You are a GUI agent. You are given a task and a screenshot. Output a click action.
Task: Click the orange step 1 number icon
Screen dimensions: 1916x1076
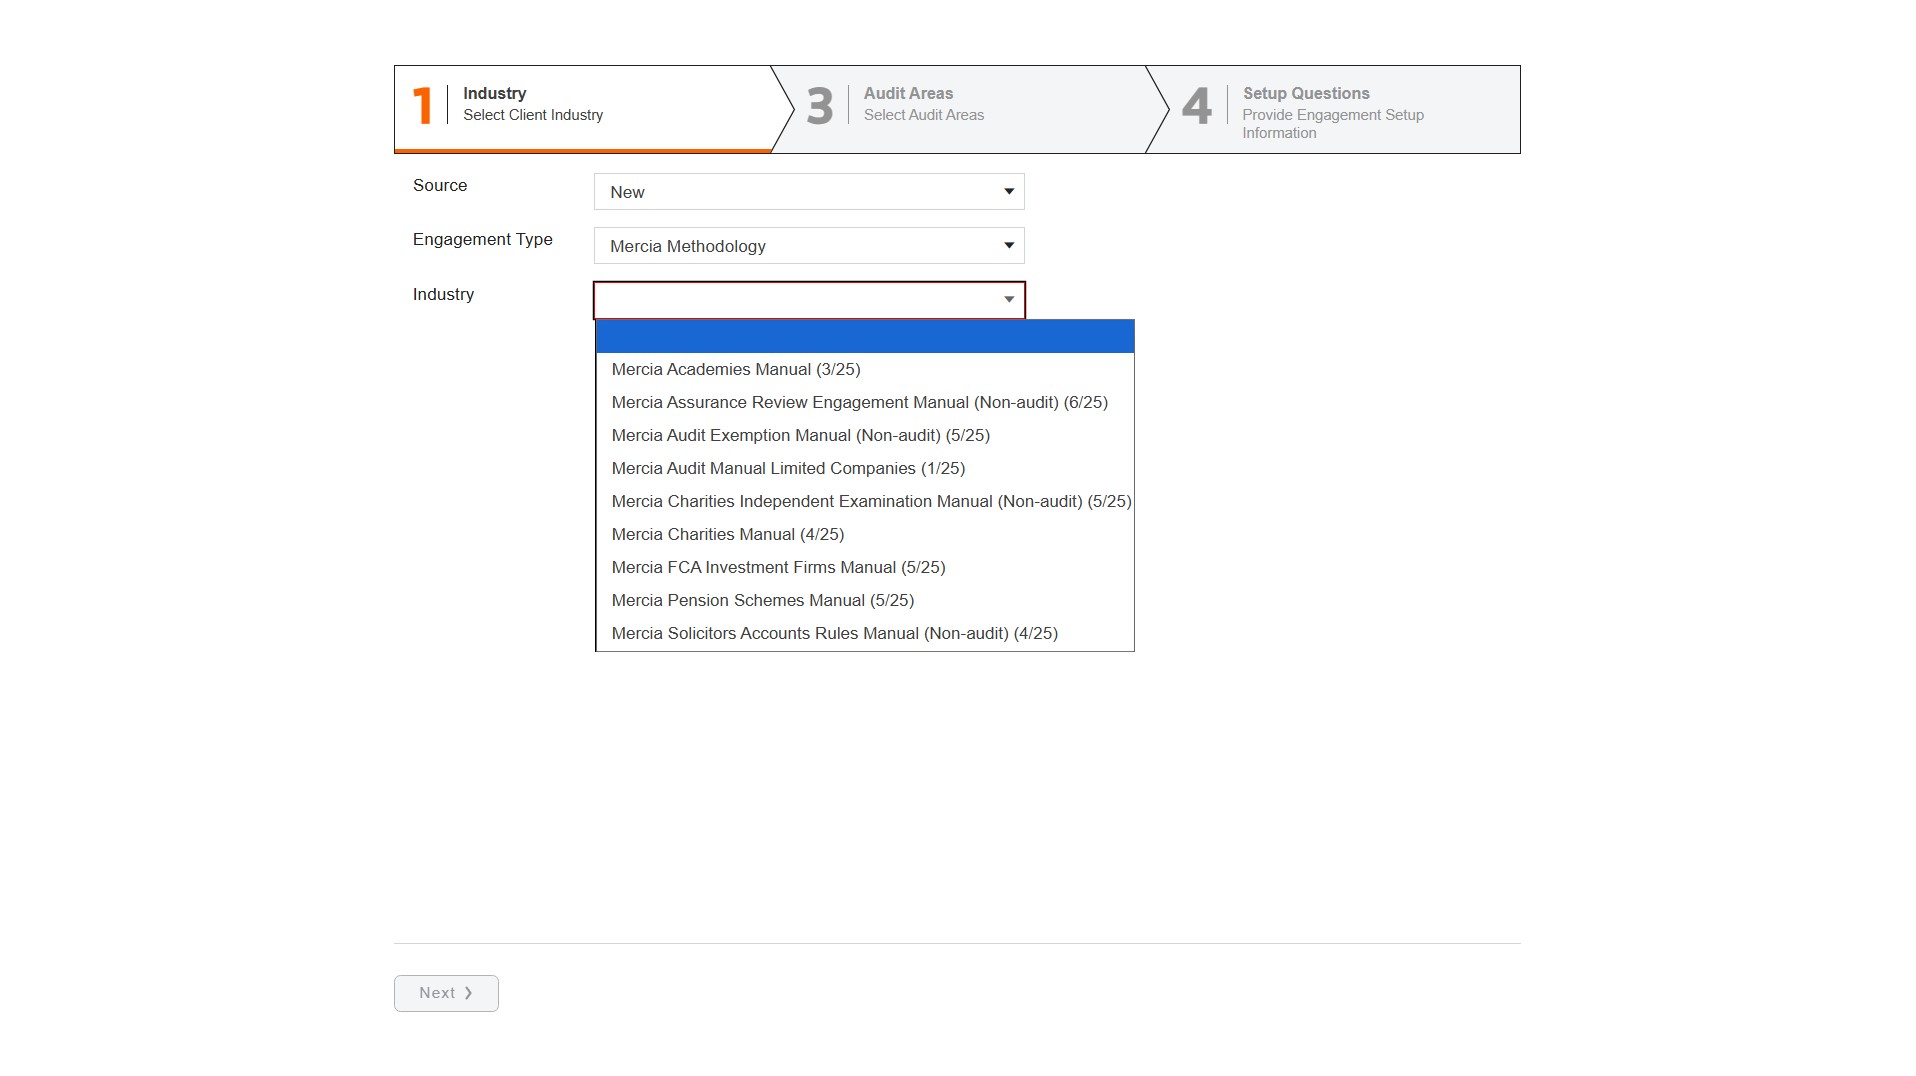tap(422, 106)
